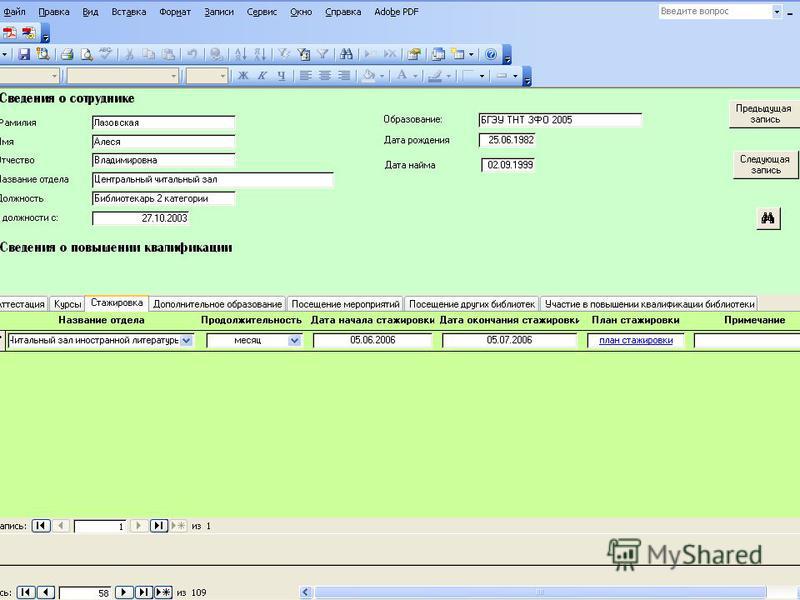Click the Cut scissors icon
Image resolution: width=800 pixels, height=600 pixels.
click(x=129, y=54)
